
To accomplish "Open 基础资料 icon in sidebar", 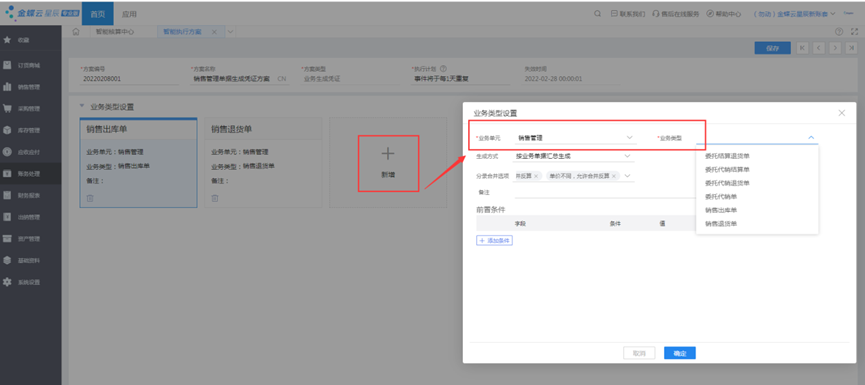I will point(8,260).
